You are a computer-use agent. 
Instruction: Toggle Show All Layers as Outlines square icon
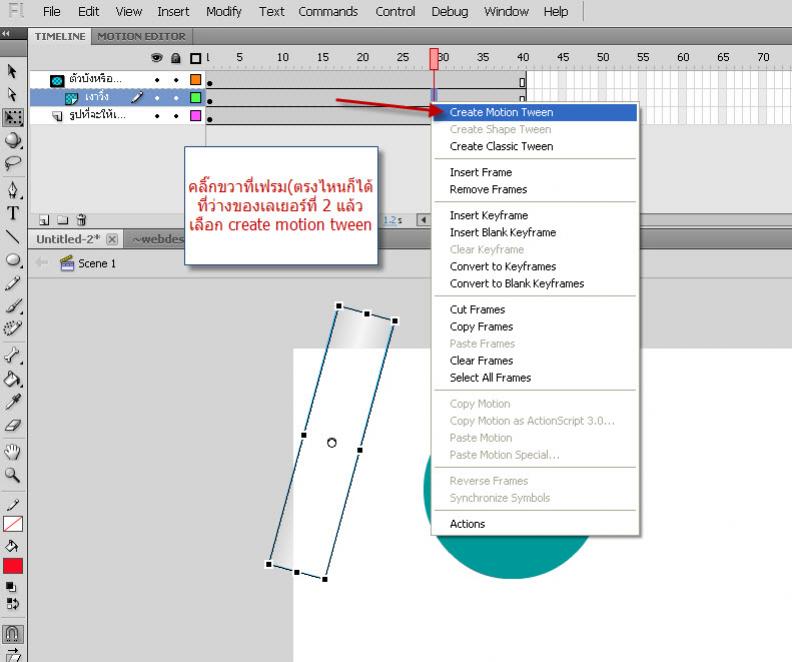(195, 58)
